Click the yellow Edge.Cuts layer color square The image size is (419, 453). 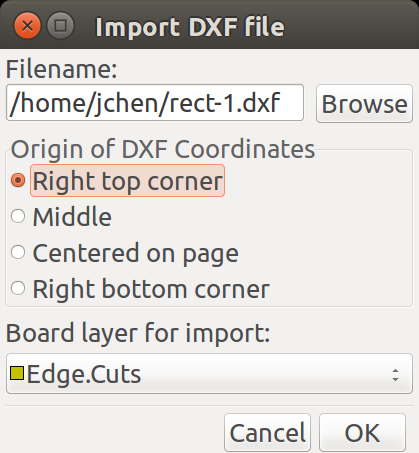17,373
